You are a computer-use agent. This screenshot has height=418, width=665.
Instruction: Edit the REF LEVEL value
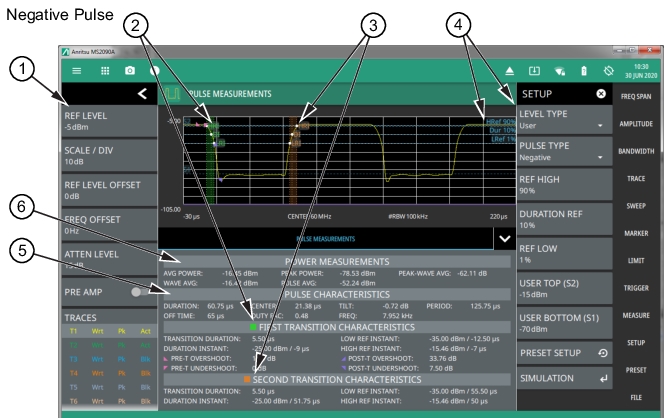pyautogui.click(x=109, y=121)
